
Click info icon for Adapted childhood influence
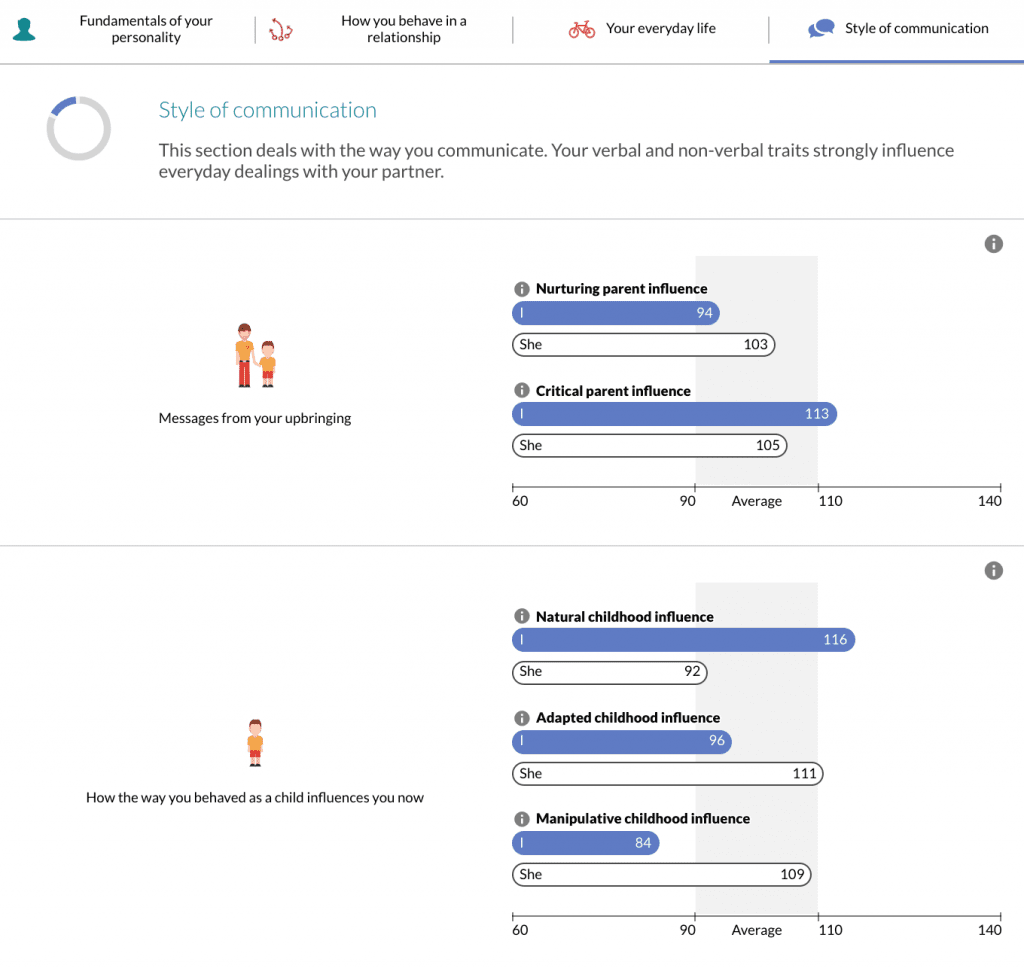click(x=521, y=718)
